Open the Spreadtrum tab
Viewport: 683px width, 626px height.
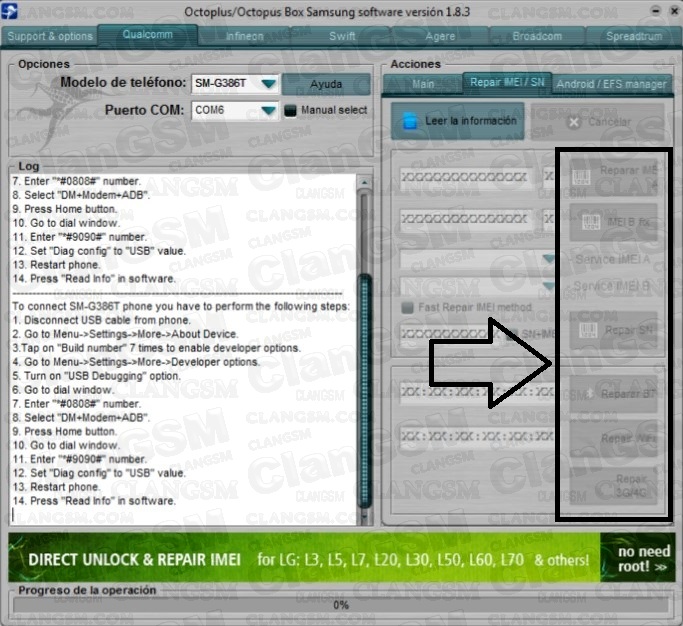pyautogui.click(x=634, y=36)
